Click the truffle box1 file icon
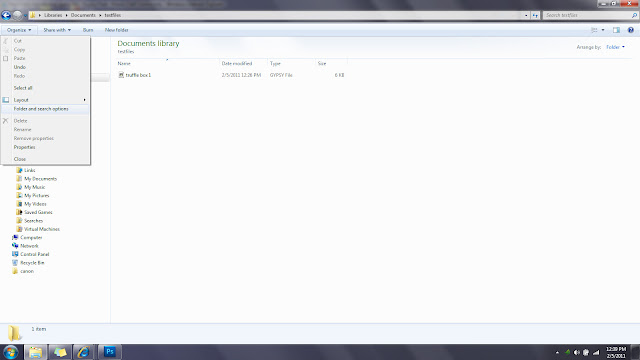640x360 pixels. [x=121, y=75]
